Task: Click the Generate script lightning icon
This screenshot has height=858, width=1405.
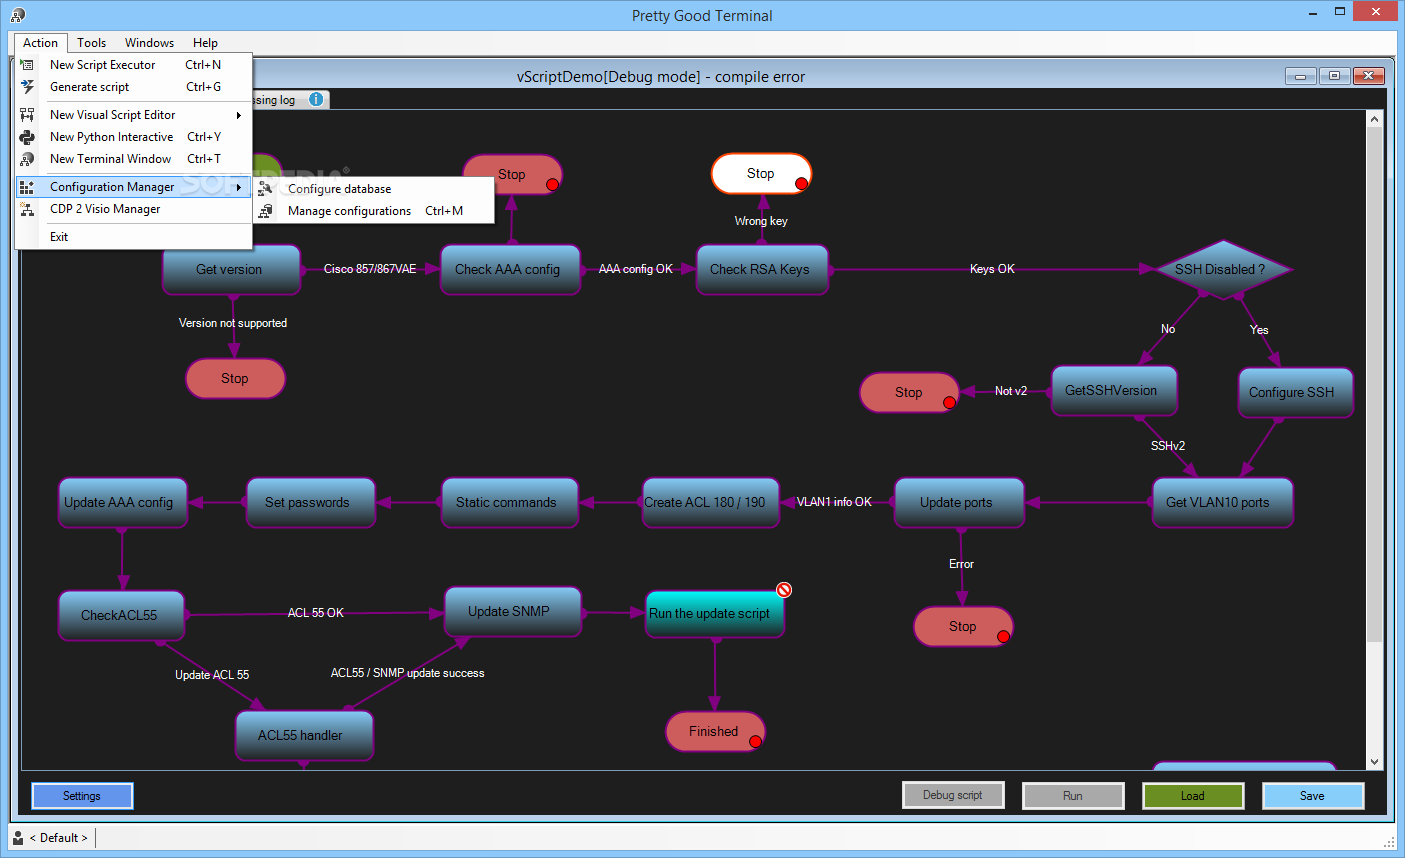Action: tap(27, 87)
